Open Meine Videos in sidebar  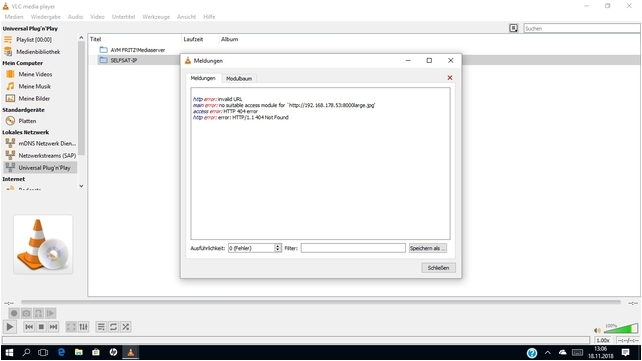click(39, 74)
